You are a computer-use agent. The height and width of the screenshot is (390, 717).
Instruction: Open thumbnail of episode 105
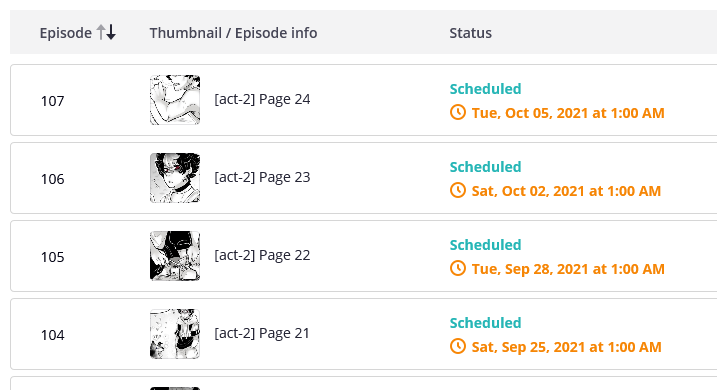[x=175, y=256]
